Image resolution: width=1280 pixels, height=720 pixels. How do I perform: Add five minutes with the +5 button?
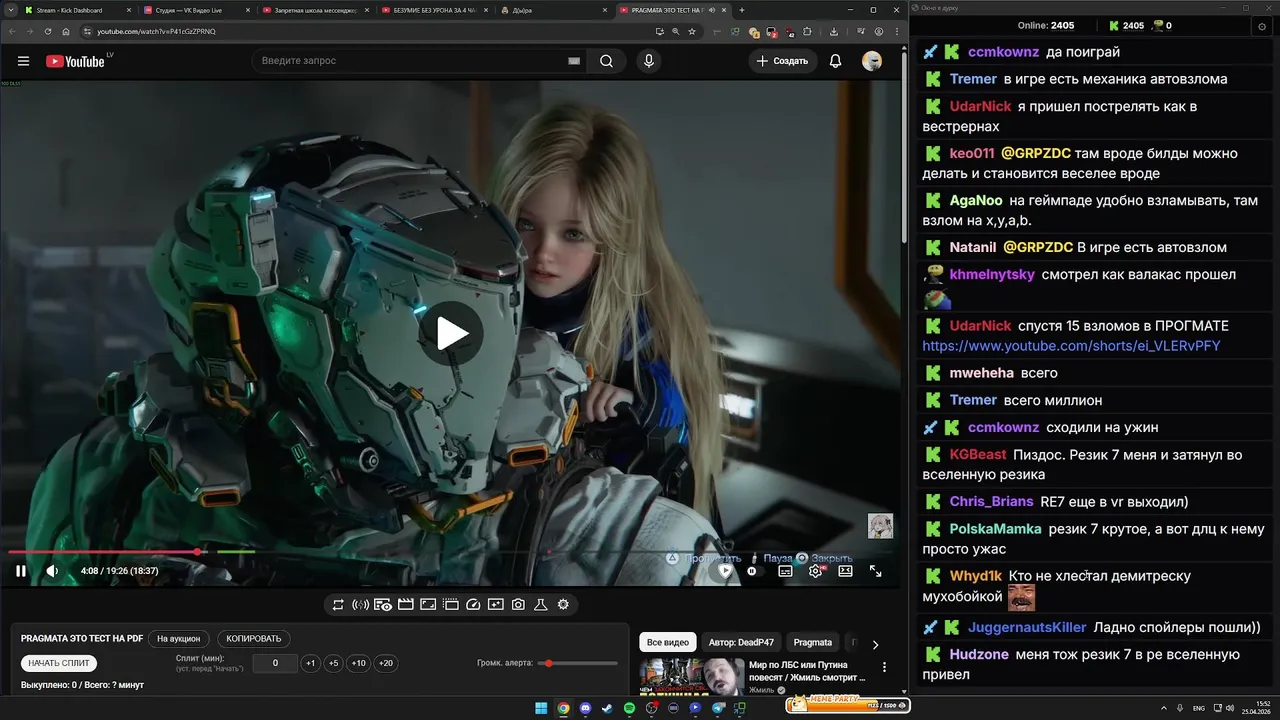[334, 663]
